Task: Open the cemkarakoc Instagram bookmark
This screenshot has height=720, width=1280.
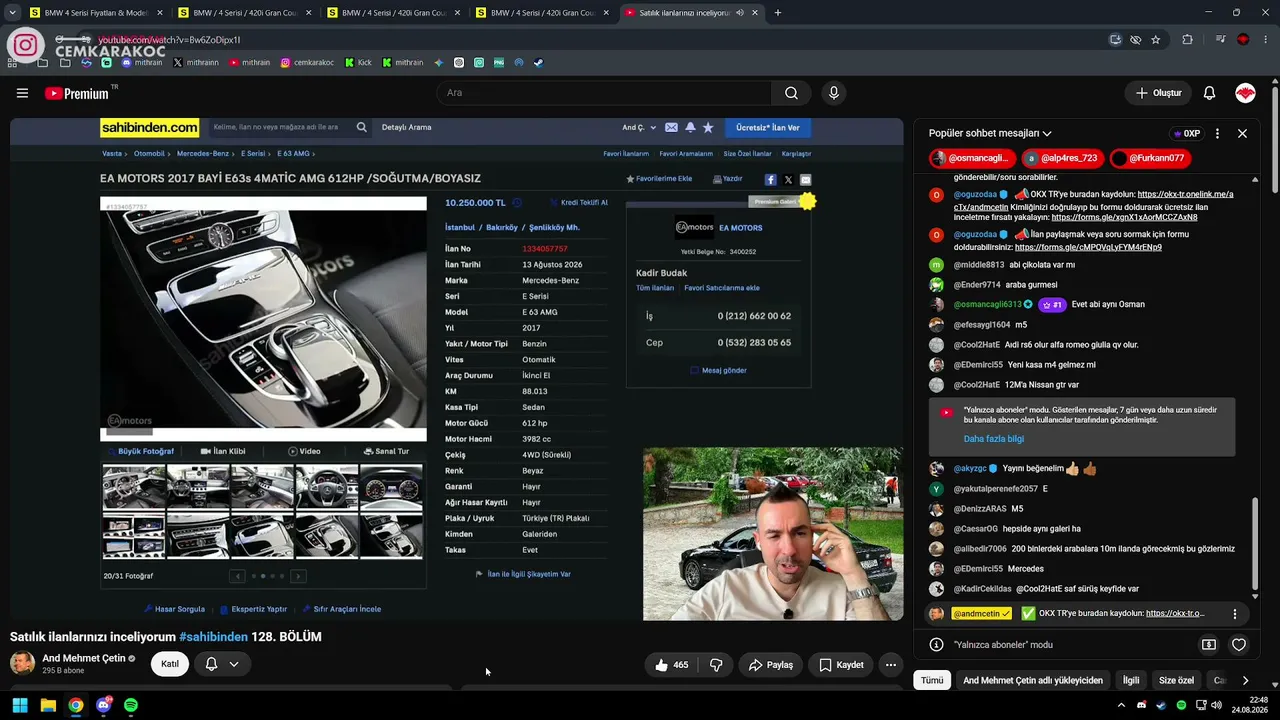Action: tap(307, 62)
